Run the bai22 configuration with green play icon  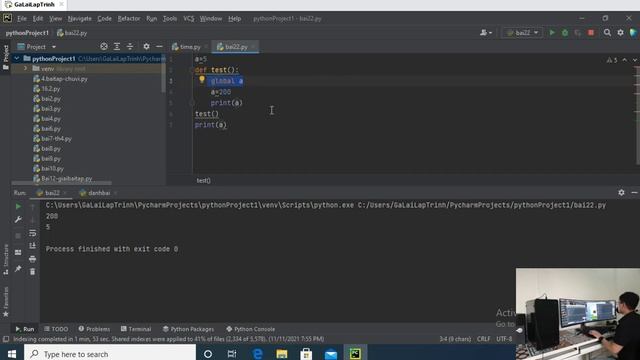pyautogui.click(x=552, y=33)
